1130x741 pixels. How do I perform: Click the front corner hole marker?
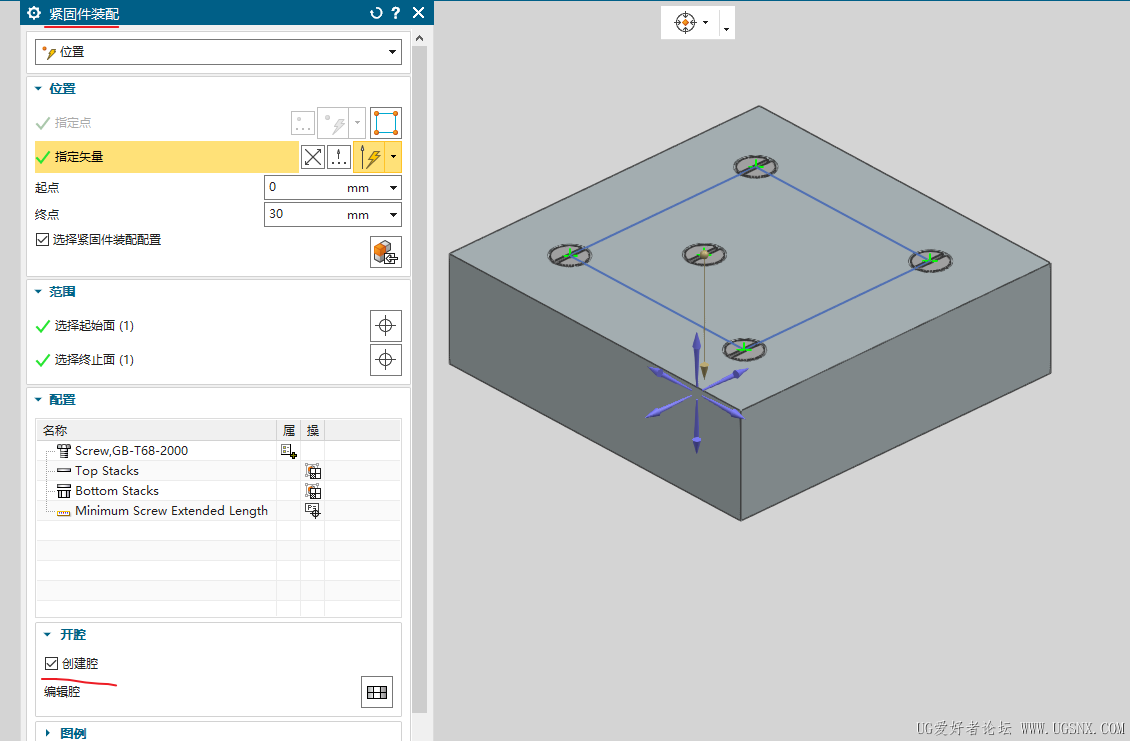[x=744, y=350]
